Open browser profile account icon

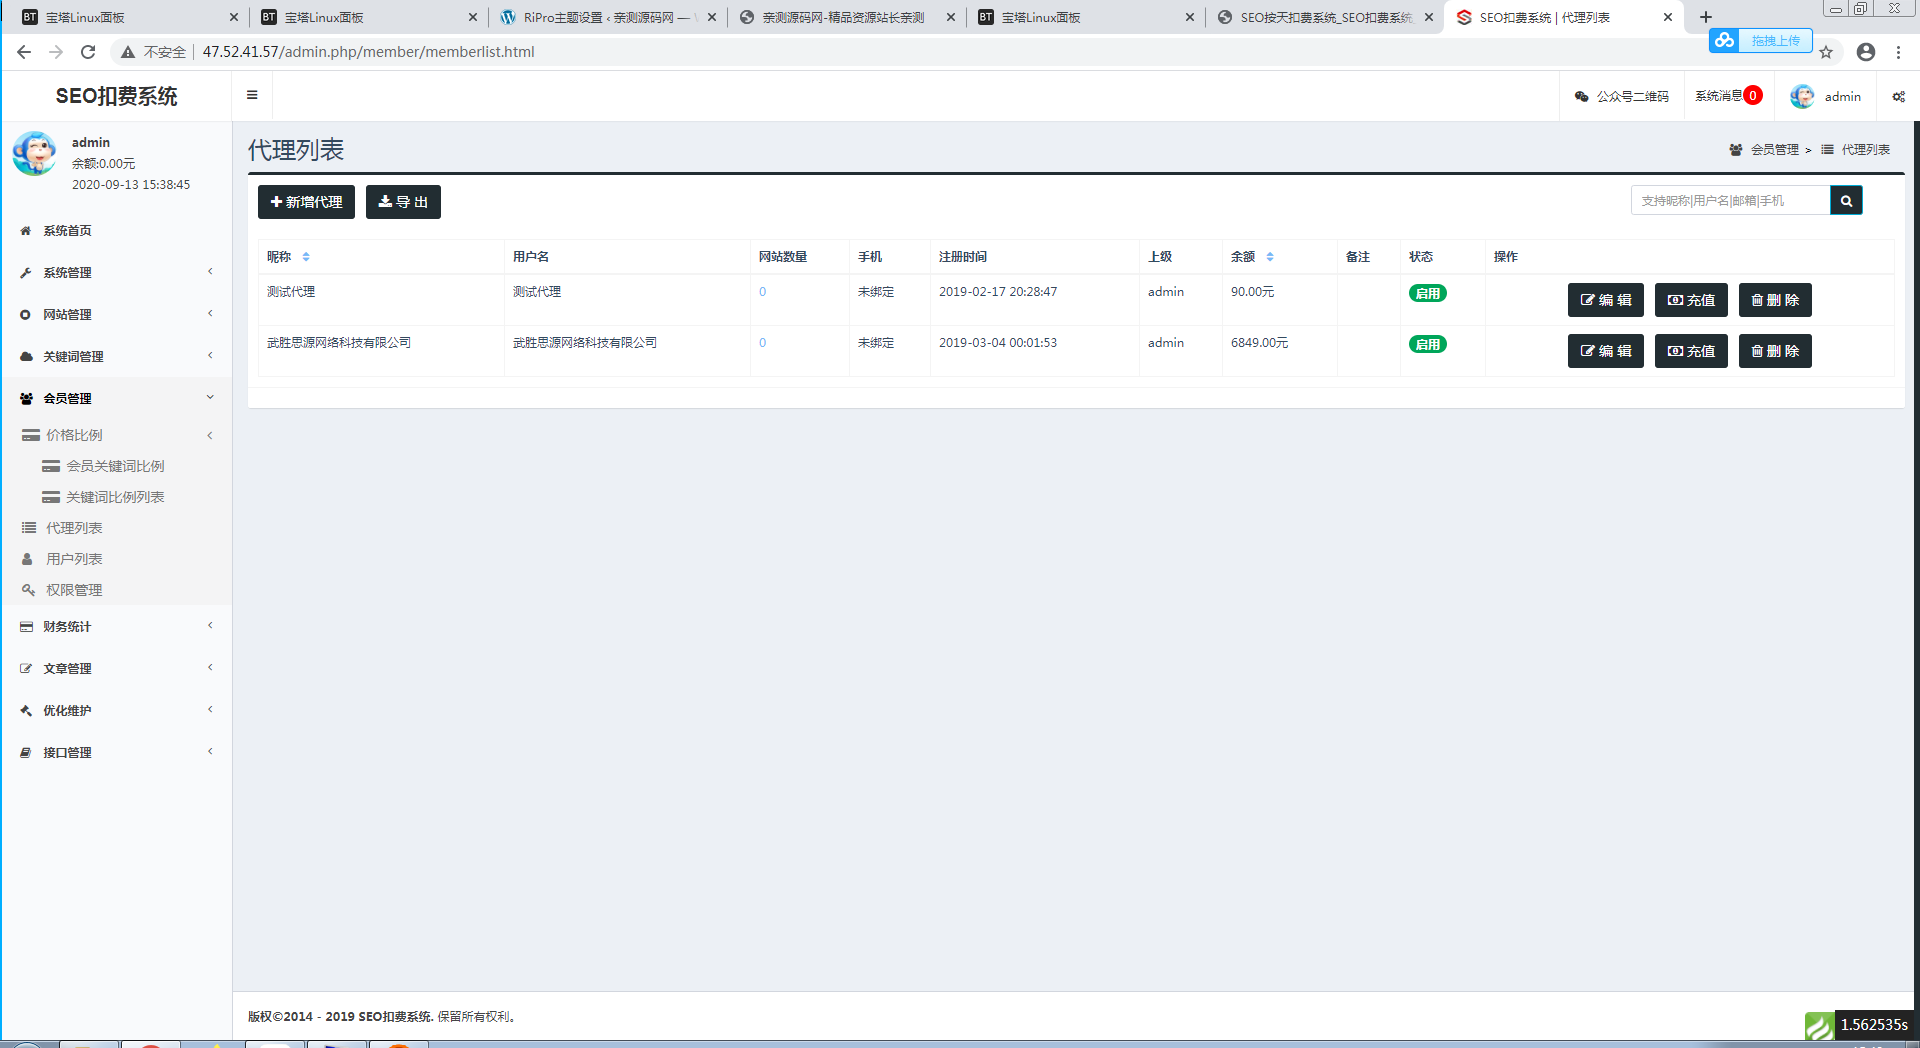click(1866, 52)
